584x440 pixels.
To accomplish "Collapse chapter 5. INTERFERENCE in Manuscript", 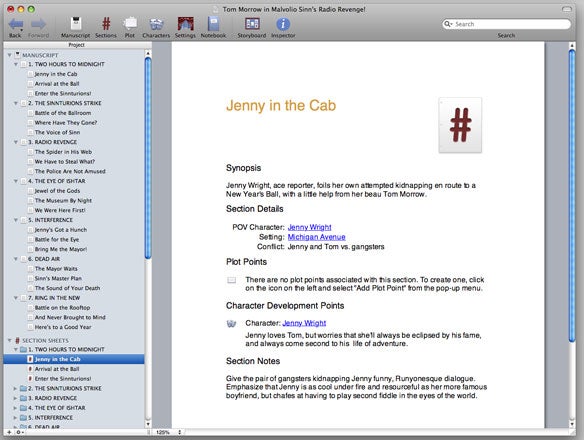I will click(16, 220).
